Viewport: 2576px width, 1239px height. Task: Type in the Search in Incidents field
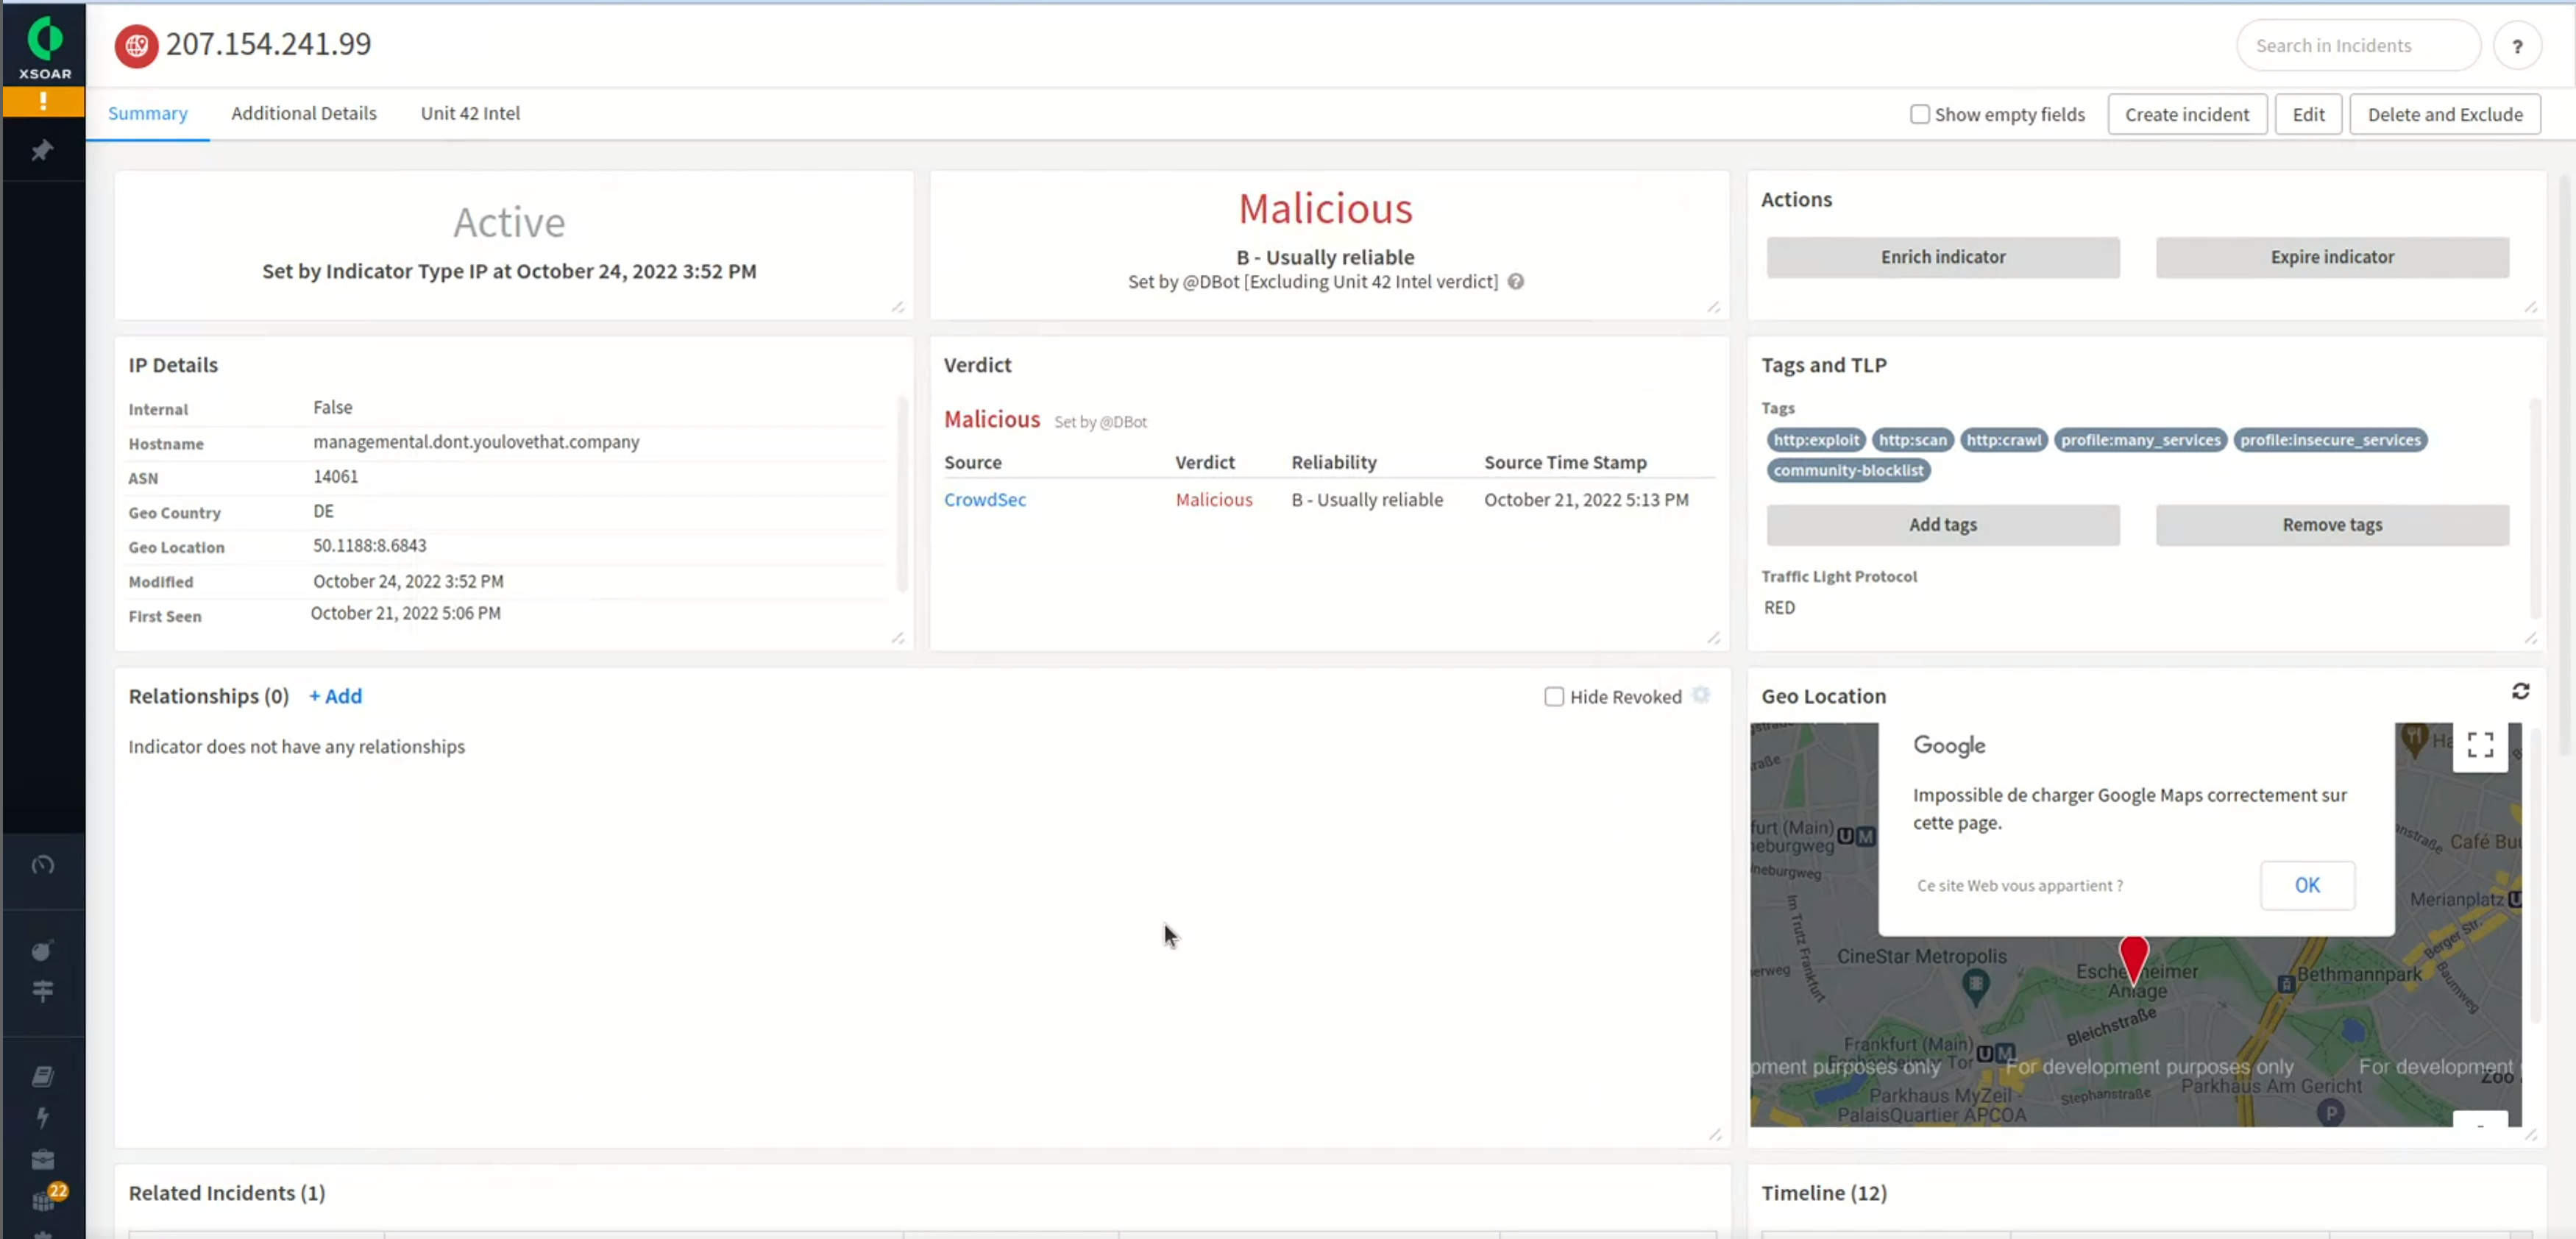(x=2357, y=45)
